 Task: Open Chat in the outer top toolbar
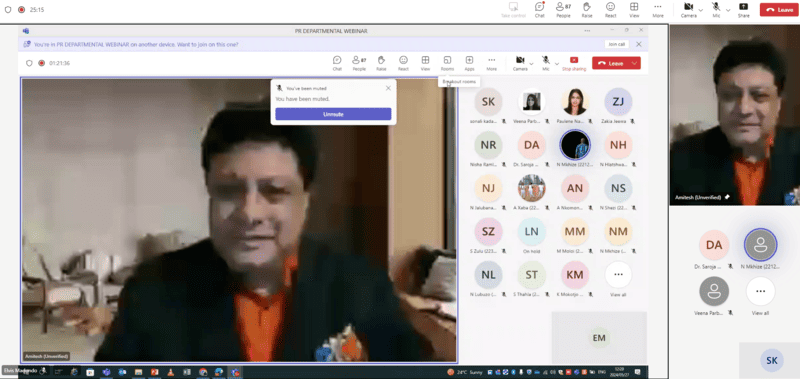point(539,10)
